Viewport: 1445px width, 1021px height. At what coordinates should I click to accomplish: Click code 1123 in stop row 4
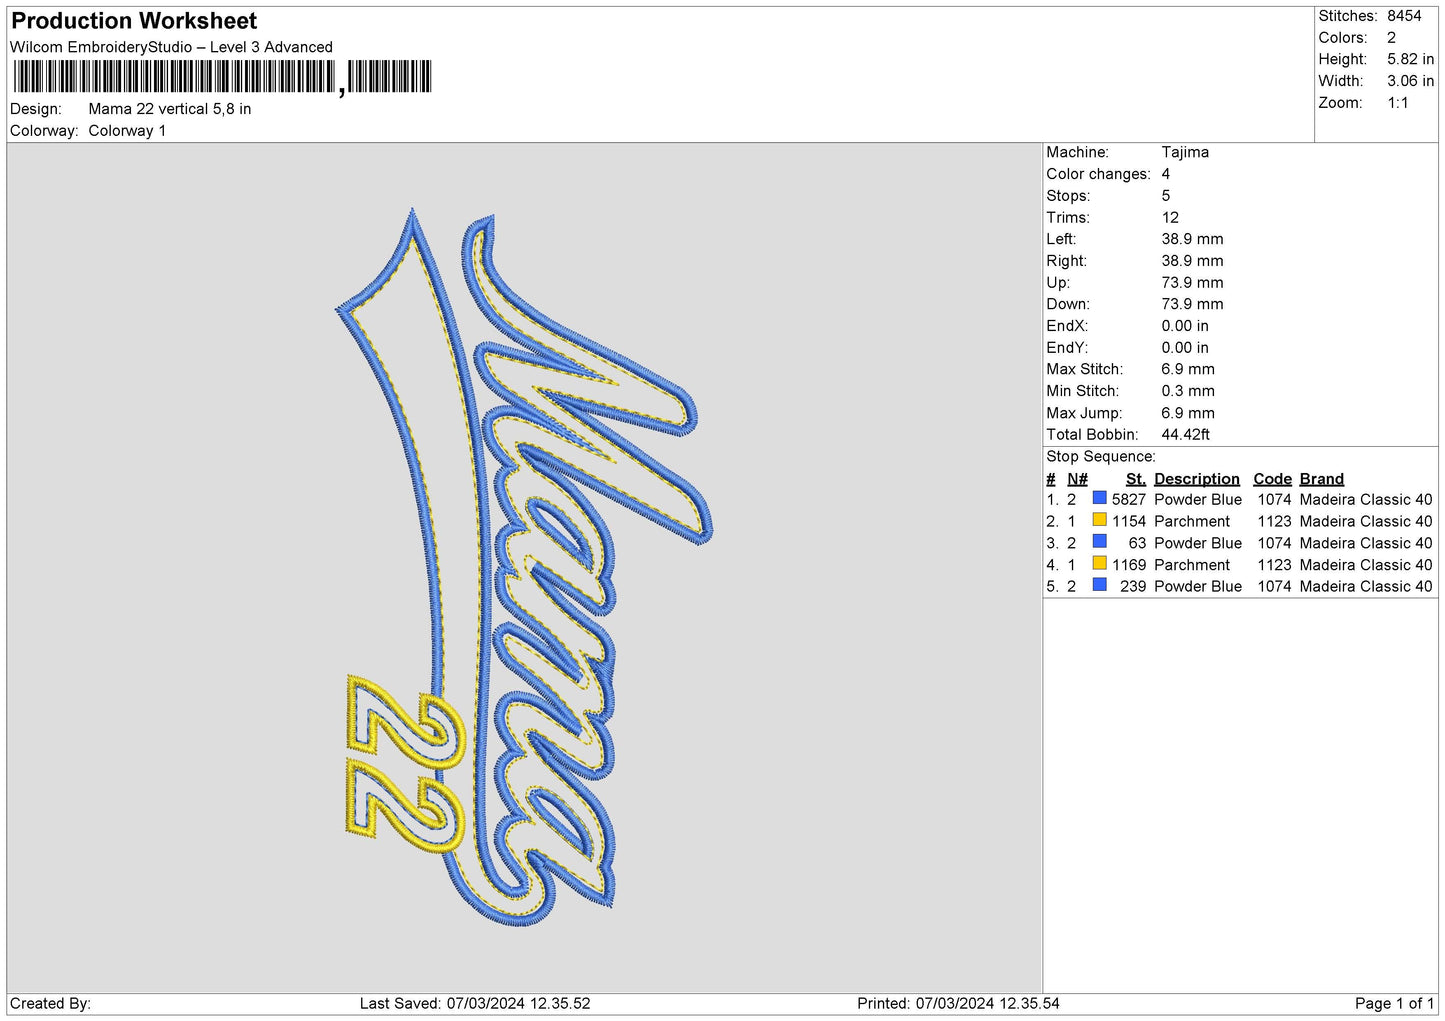click(x=1274, y=565)
